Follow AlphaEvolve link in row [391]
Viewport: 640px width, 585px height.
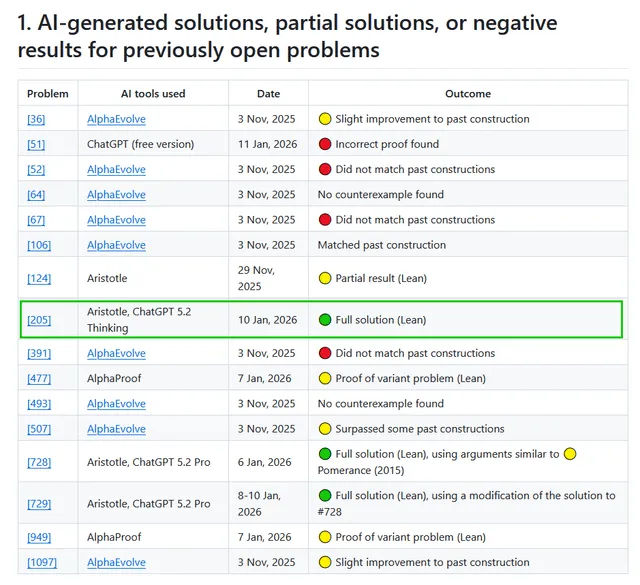(x=116, y=354)
